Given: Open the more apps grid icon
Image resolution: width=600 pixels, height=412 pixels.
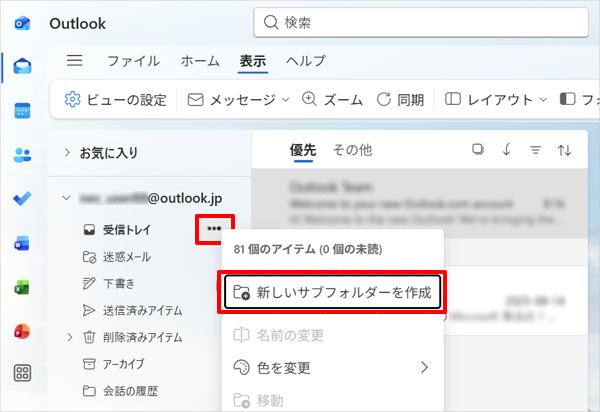Looking at the screenshot, I should coord(22,373).
